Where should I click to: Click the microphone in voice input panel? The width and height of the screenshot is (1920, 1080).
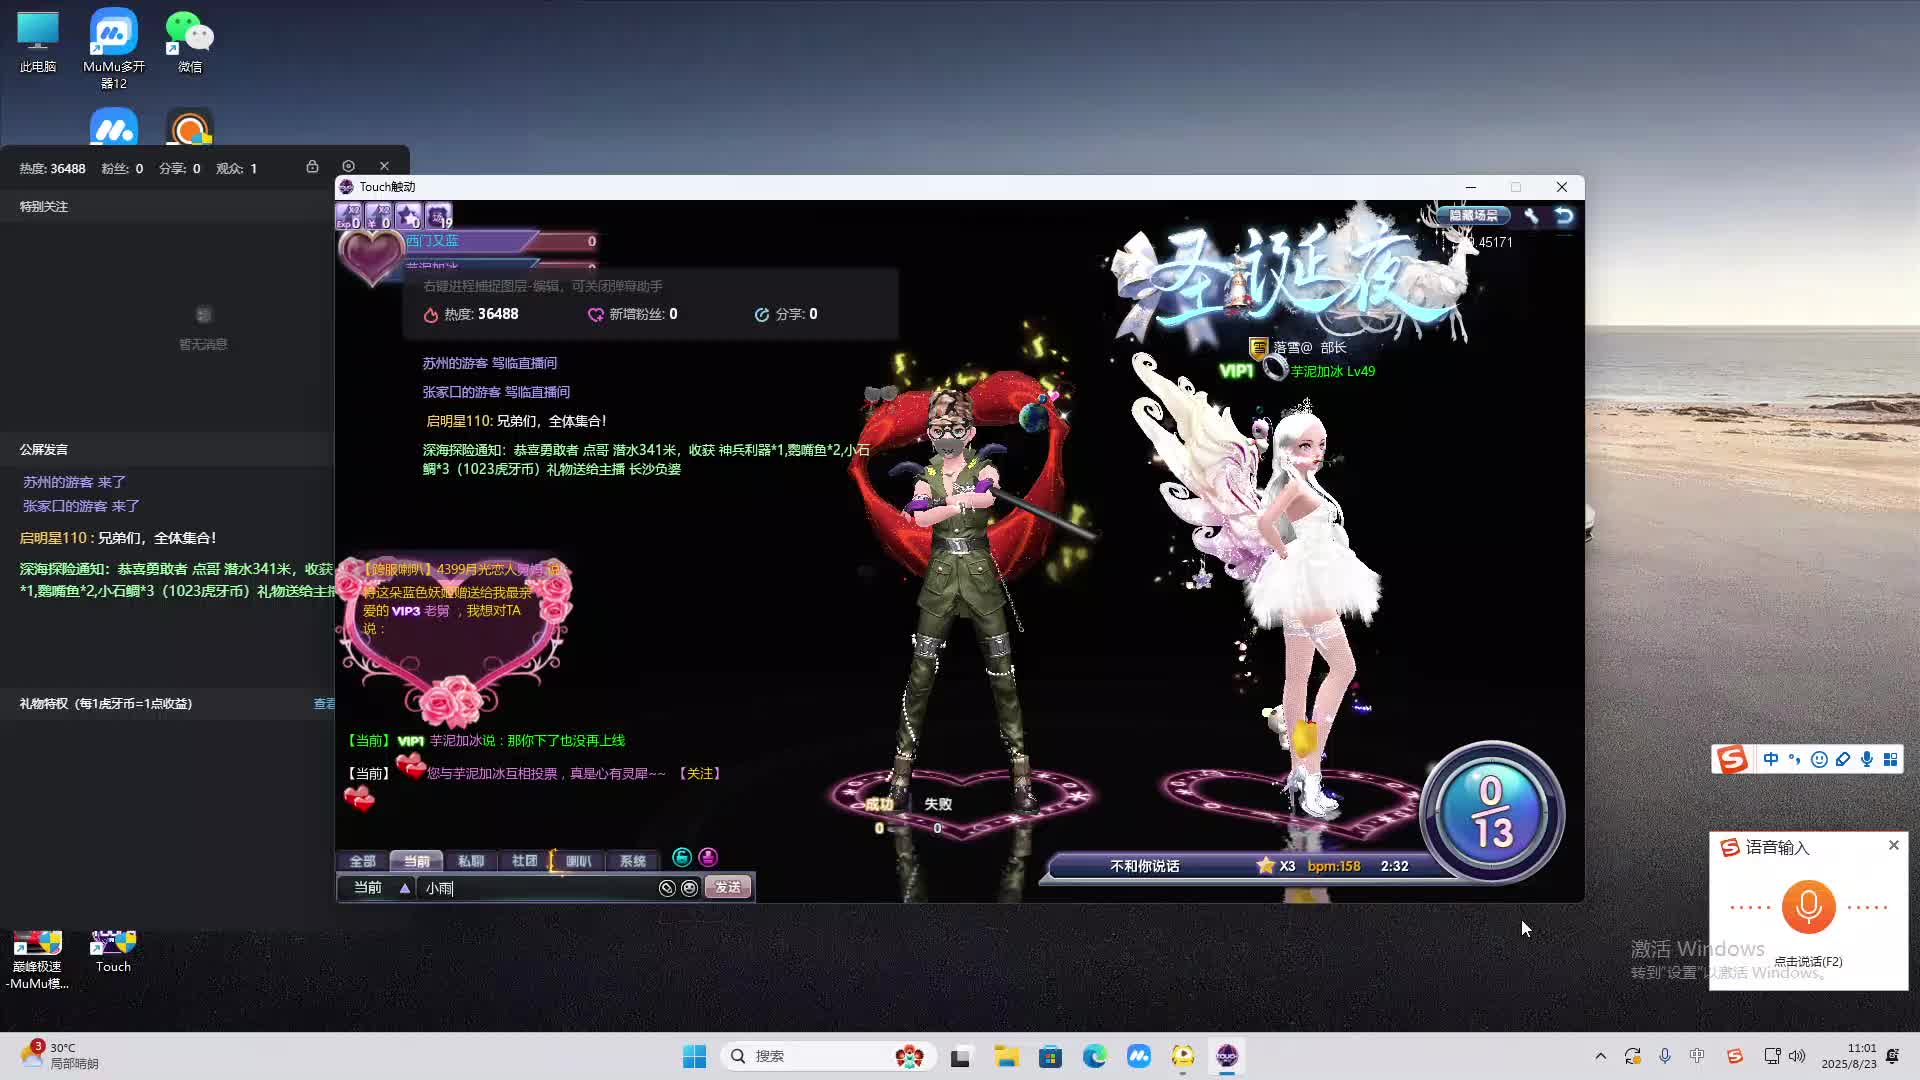(x=1808, y=907)
